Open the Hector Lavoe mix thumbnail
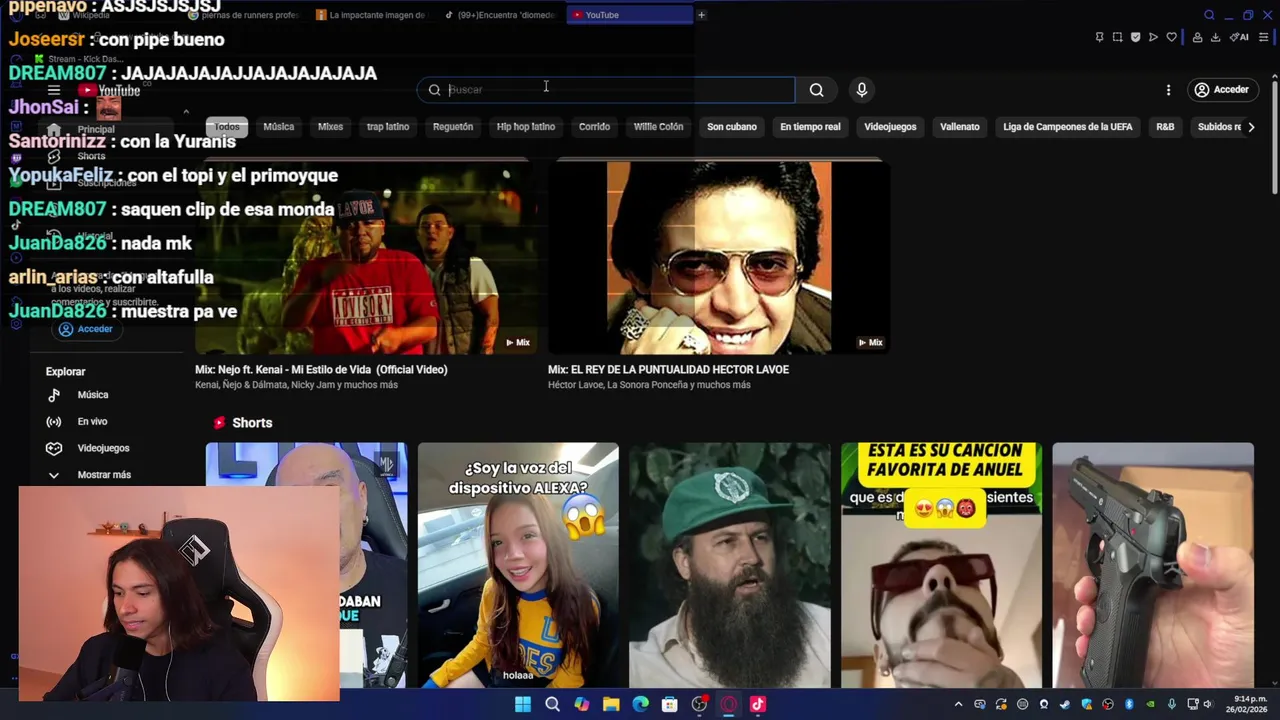This screenshot has height=720, width=1280. [x=718, y=257]
